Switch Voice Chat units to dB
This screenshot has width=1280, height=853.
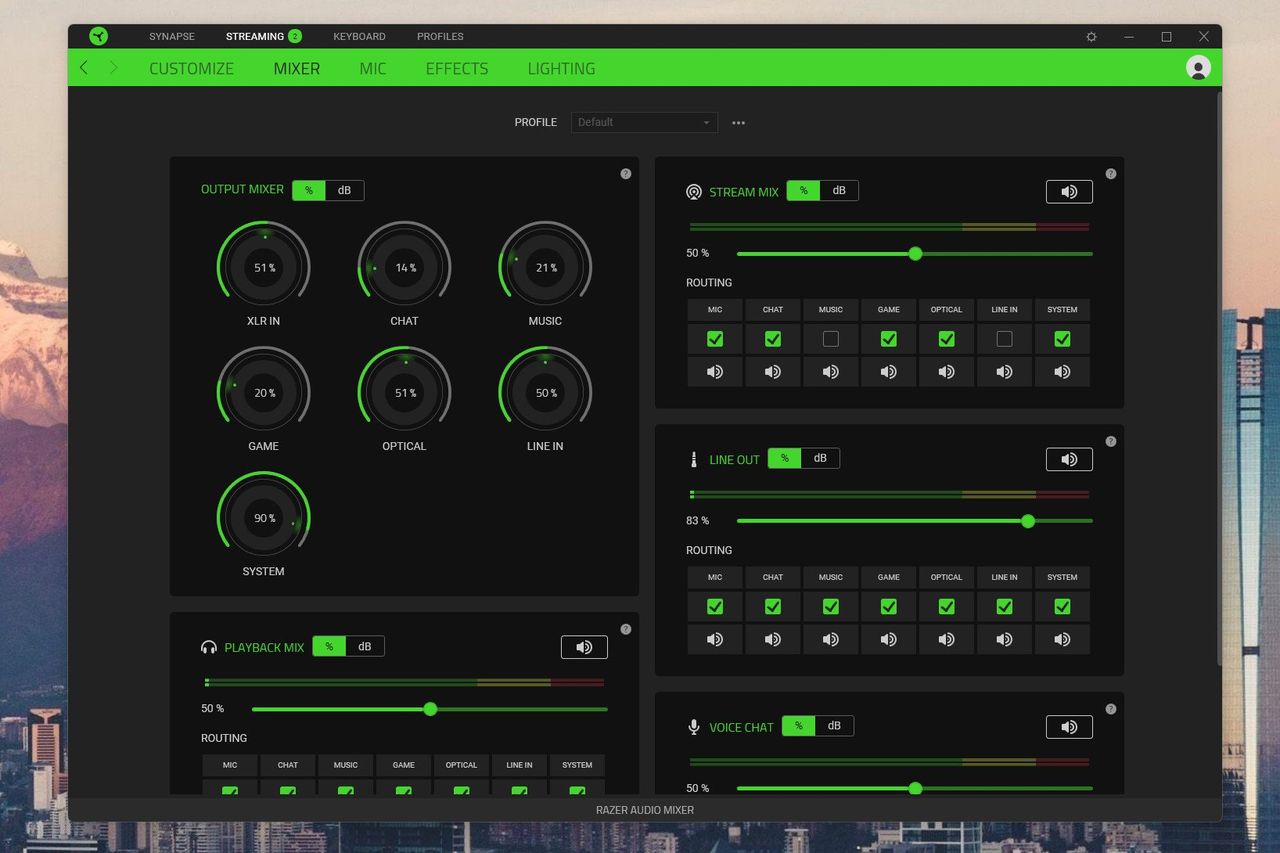tap(834, 726)
